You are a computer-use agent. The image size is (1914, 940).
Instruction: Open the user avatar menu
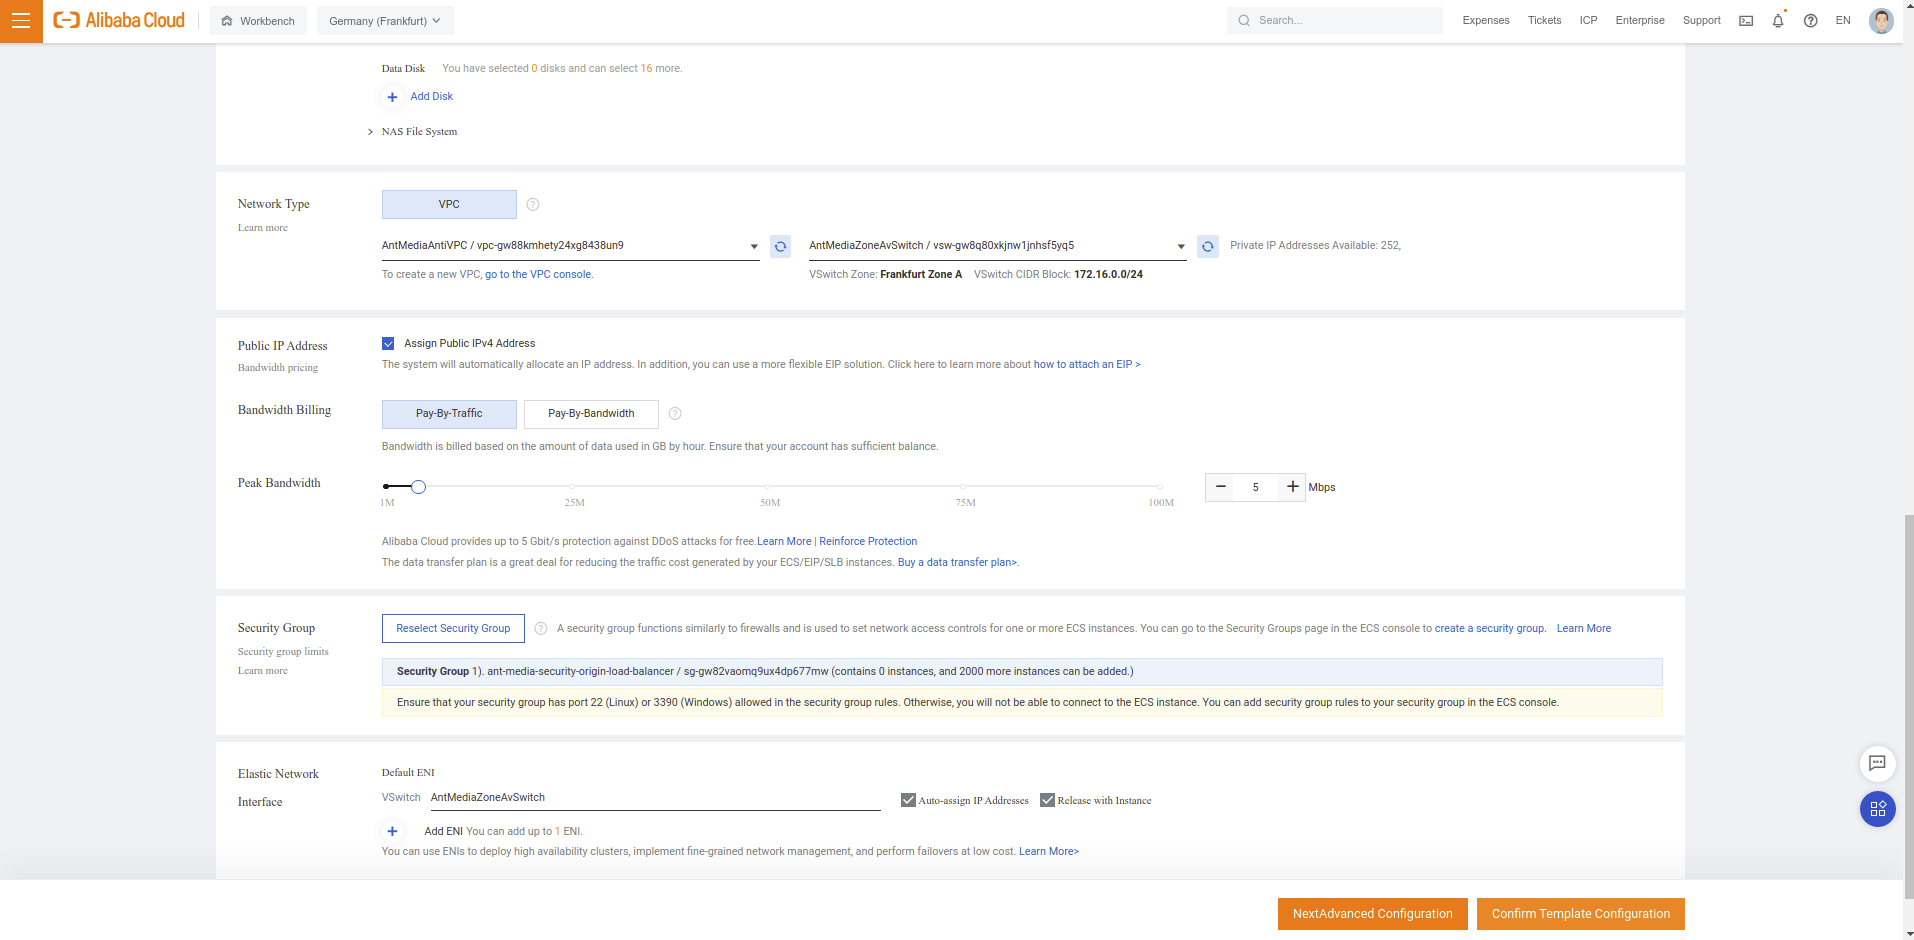click(1881, 21)
